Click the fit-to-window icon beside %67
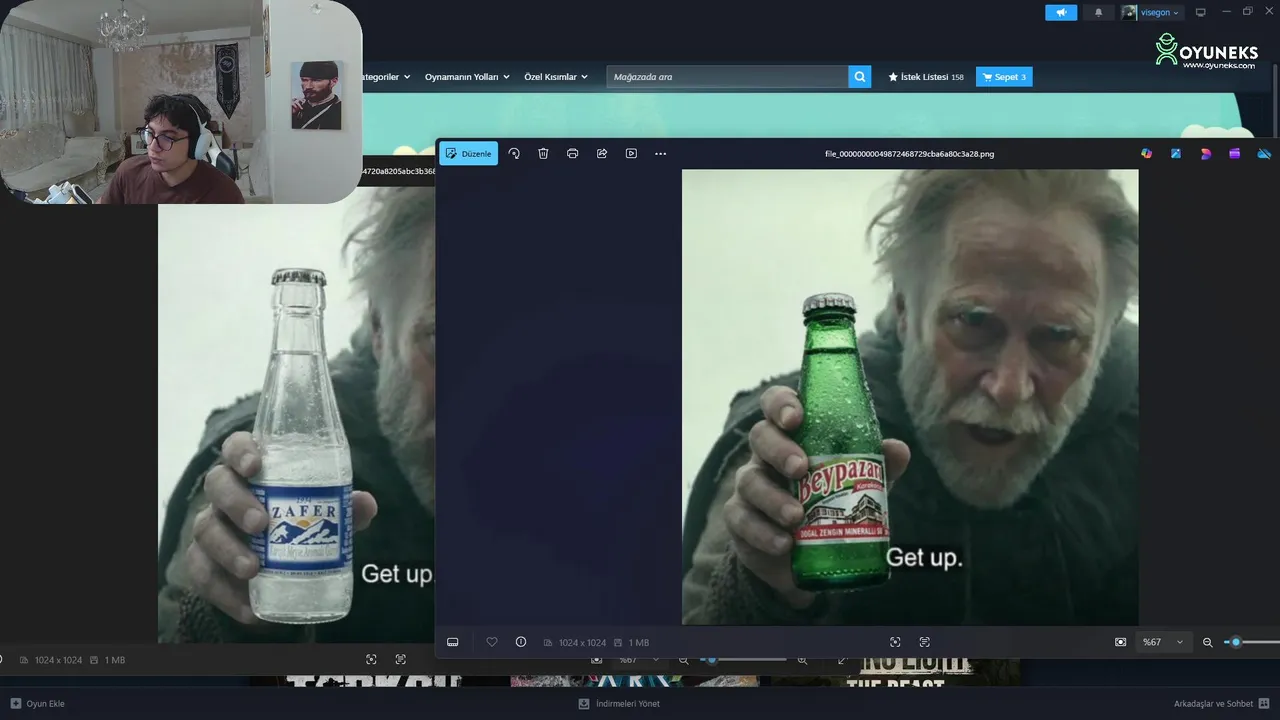 click(x=1120, y=642)
